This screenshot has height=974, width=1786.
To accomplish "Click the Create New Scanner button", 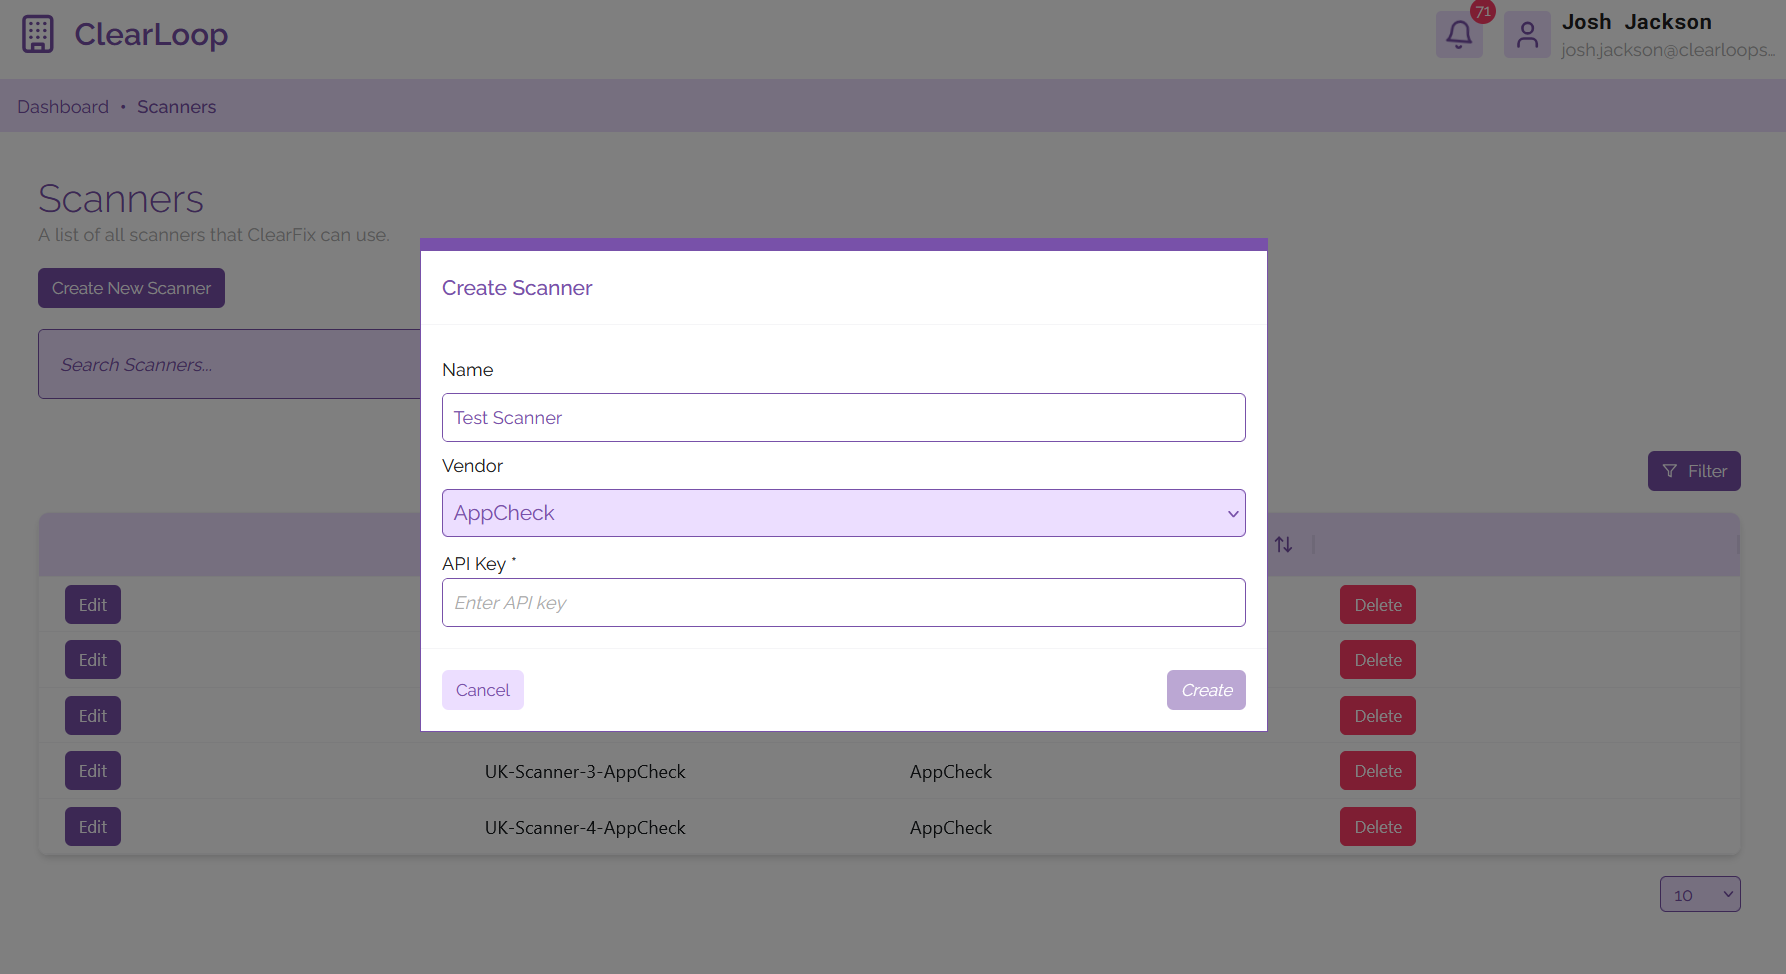I will pos(130,288).
